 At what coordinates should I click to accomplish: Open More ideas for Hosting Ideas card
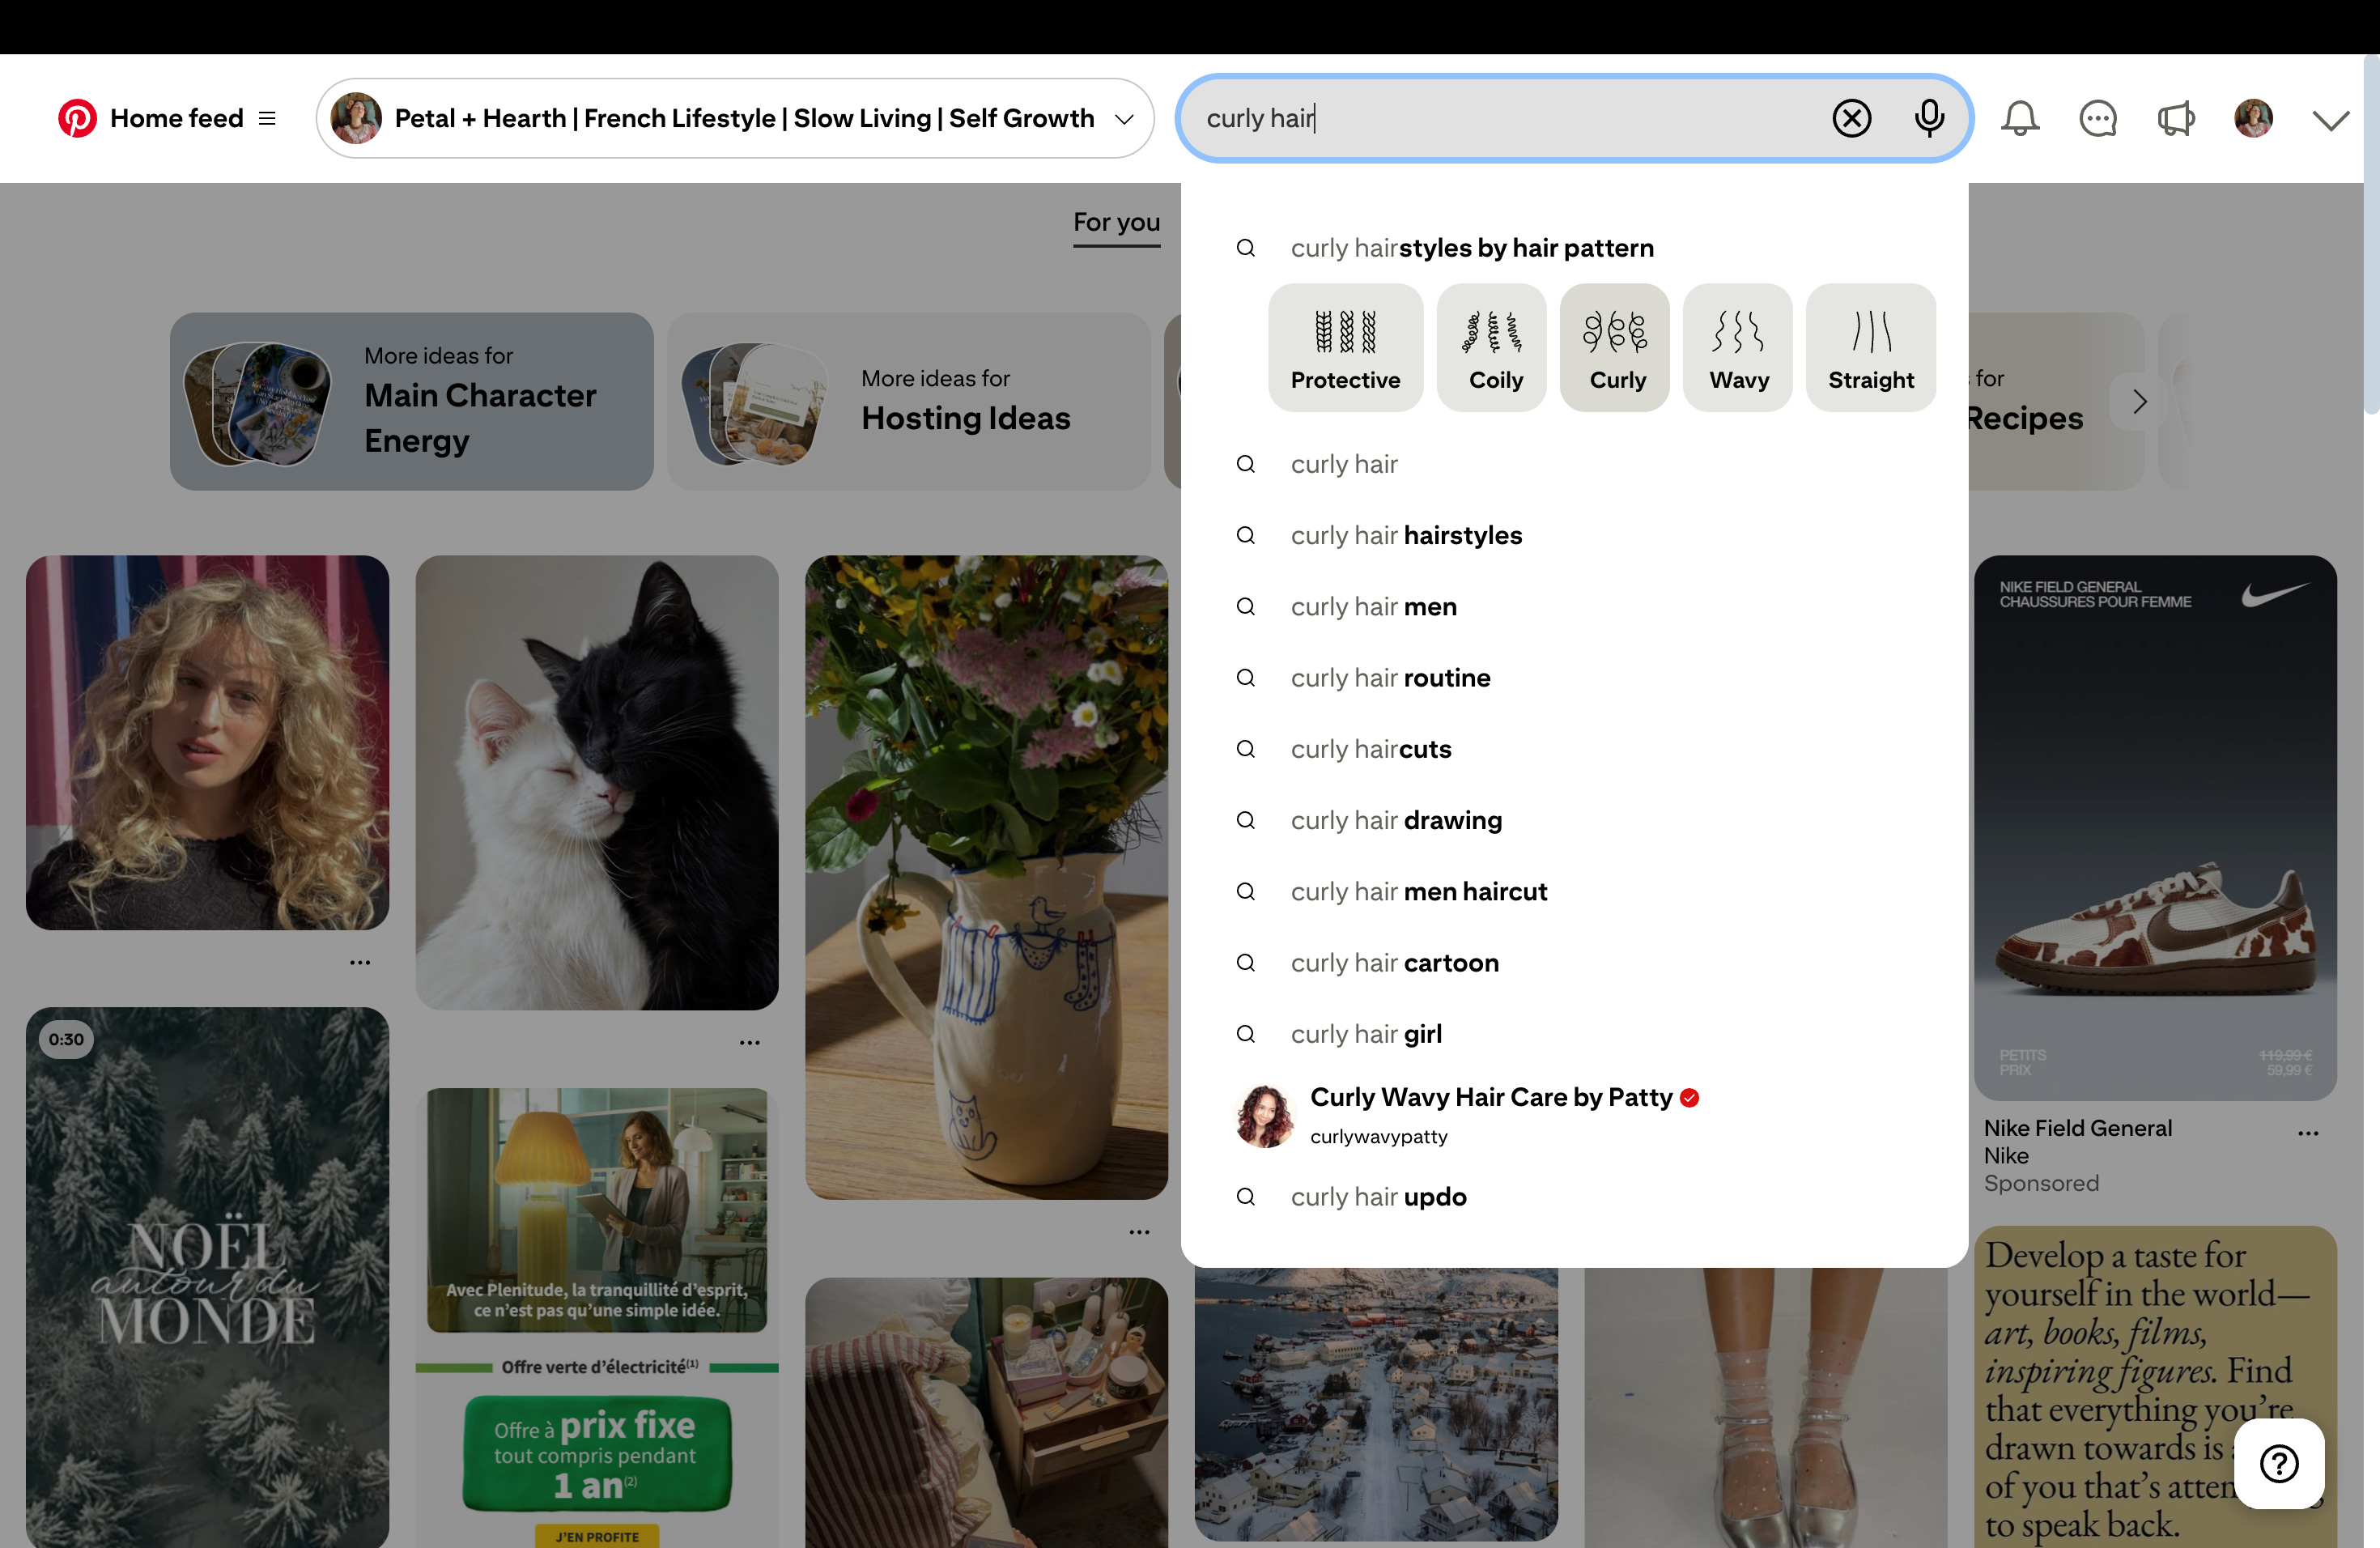[908, 401]
